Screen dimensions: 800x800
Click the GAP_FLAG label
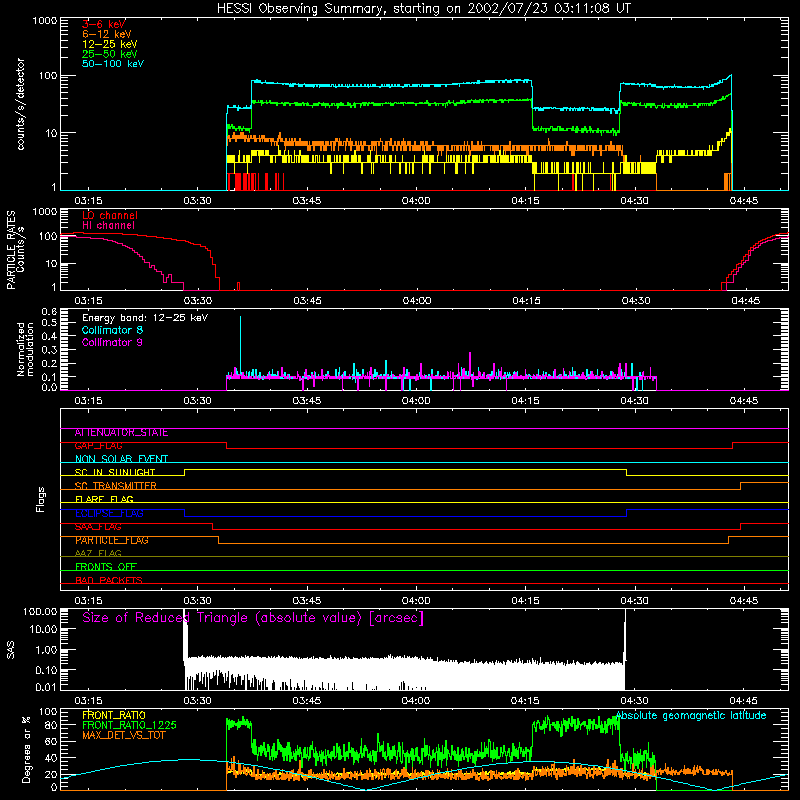point(98,446)
